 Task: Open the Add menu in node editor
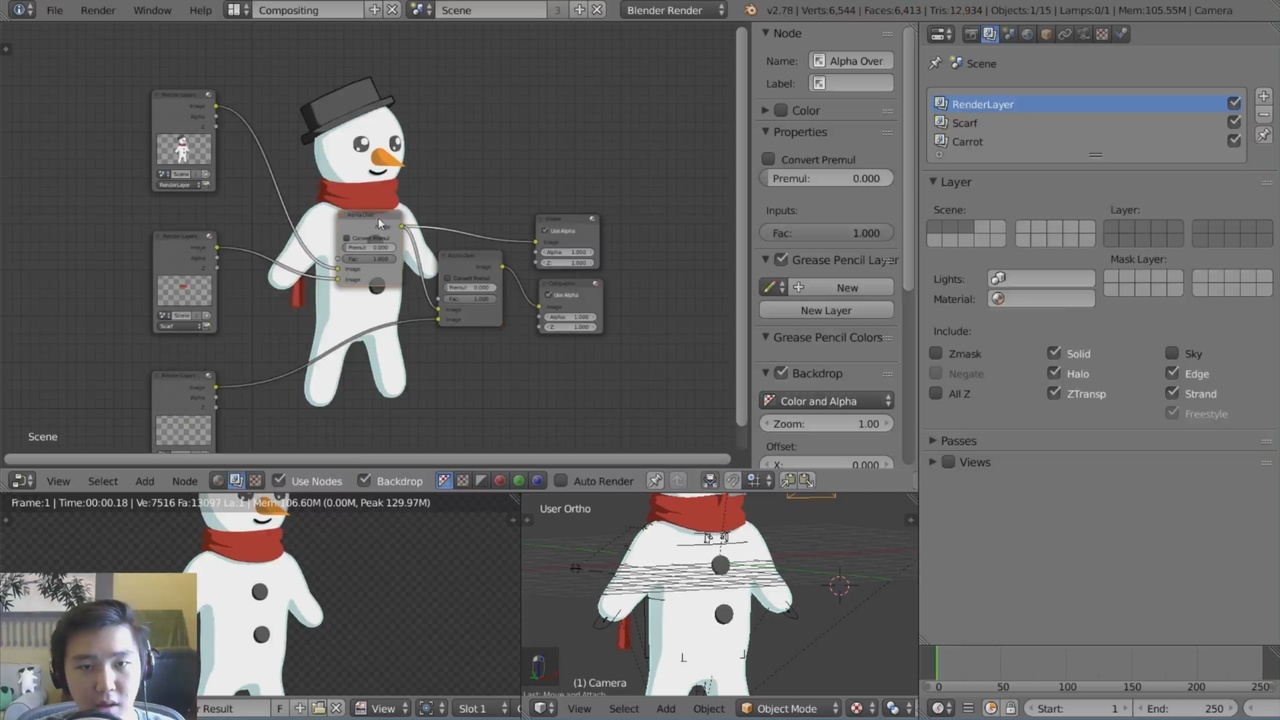click(x=145, y=481)
